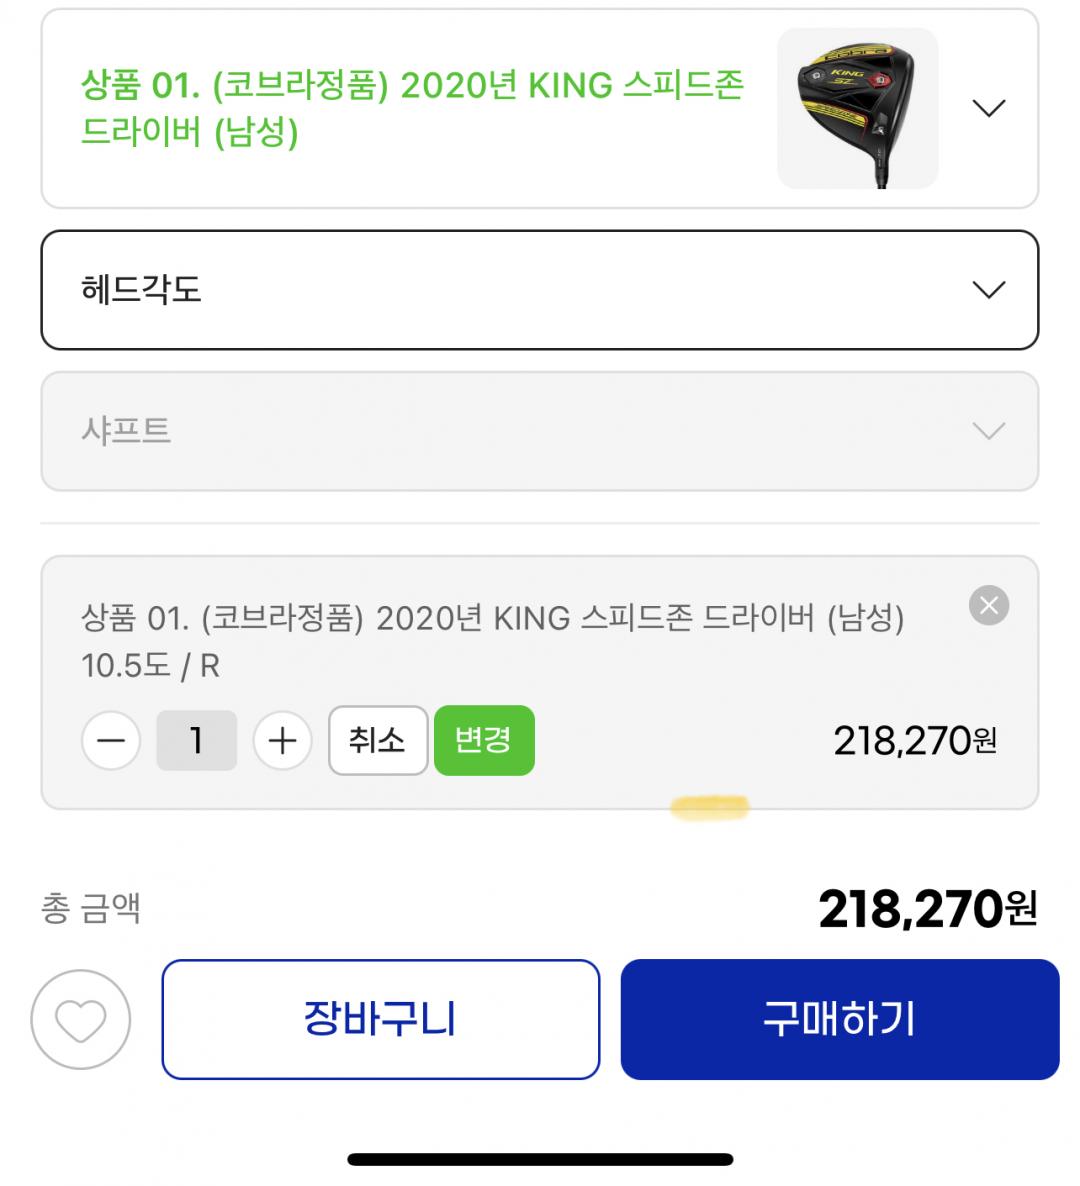The image size is (1080, 1186).
Task: Add item to cart with 장바구니
Action: pyautogui.click(x=380, y=1020)
